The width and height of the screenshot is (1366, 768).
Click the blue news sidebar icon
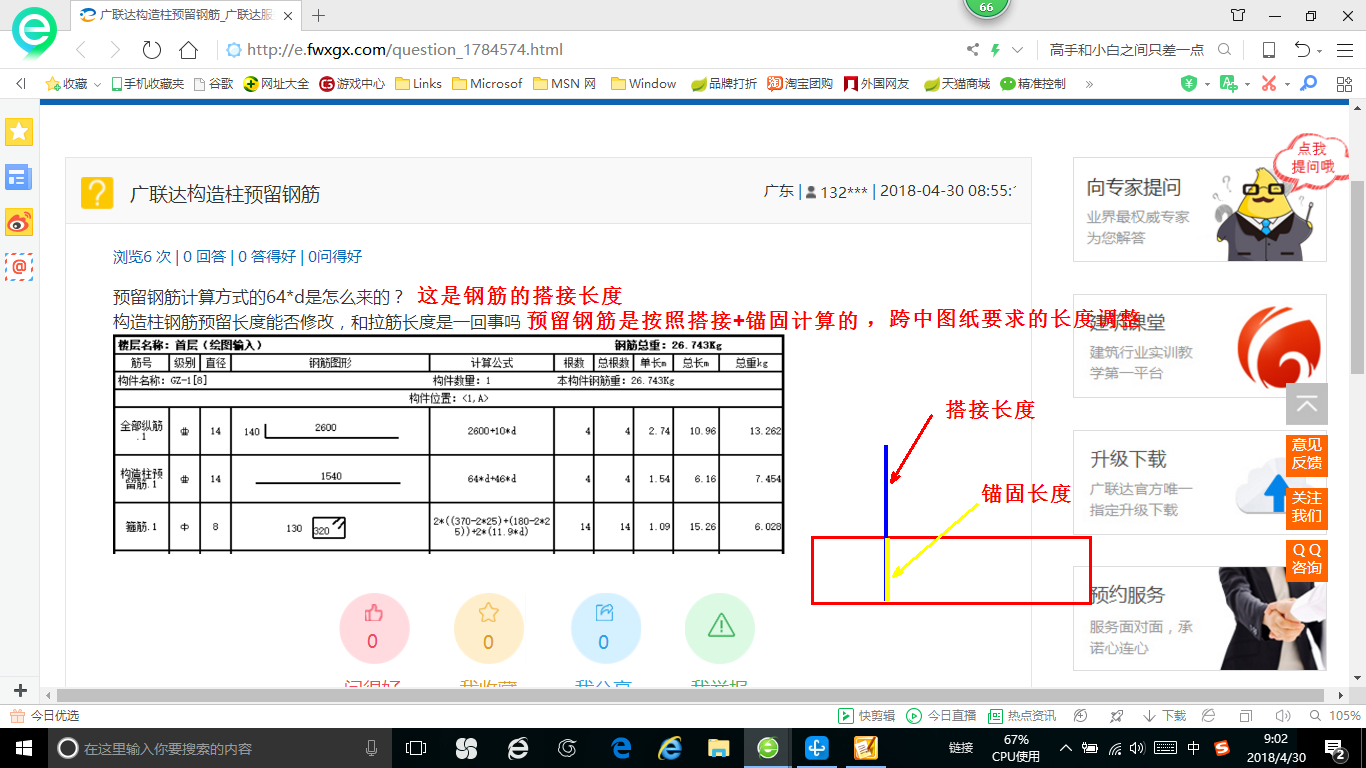click(19, 177)
